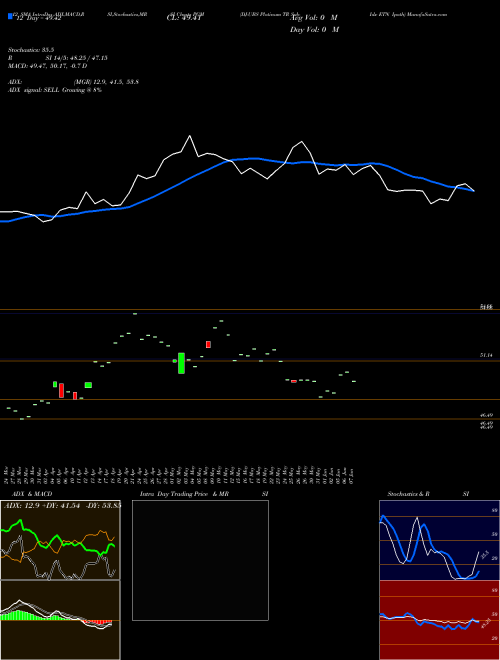This screenshot has width=500, height=660.
Task: Click the '(MGR) 12.9, 41.5, 53.8' ADX values
Action: point(106,82)
